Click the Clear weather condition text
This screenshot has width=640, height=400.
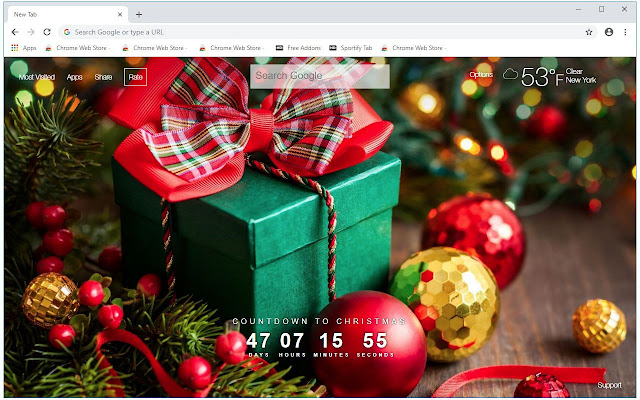pyautogui.click(x=574, y=71)
